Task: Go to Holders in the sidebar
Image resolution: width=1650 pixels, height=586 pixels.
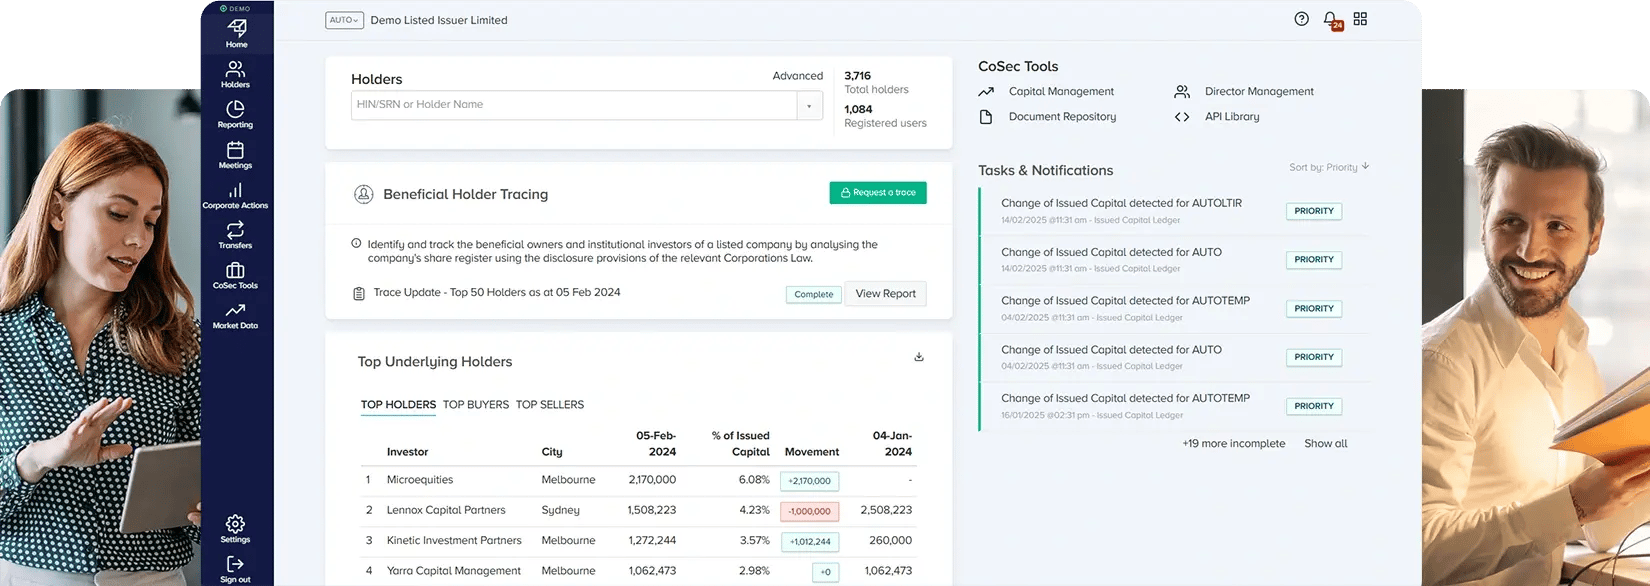Action: click(236, 73)
